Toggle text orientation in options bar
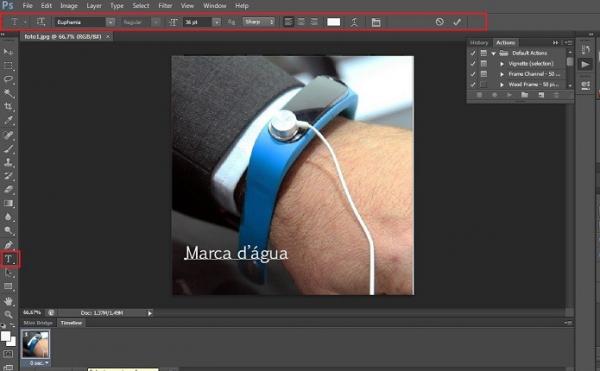The width and height of the screenshot is (600, 371). tap(41, 22)
